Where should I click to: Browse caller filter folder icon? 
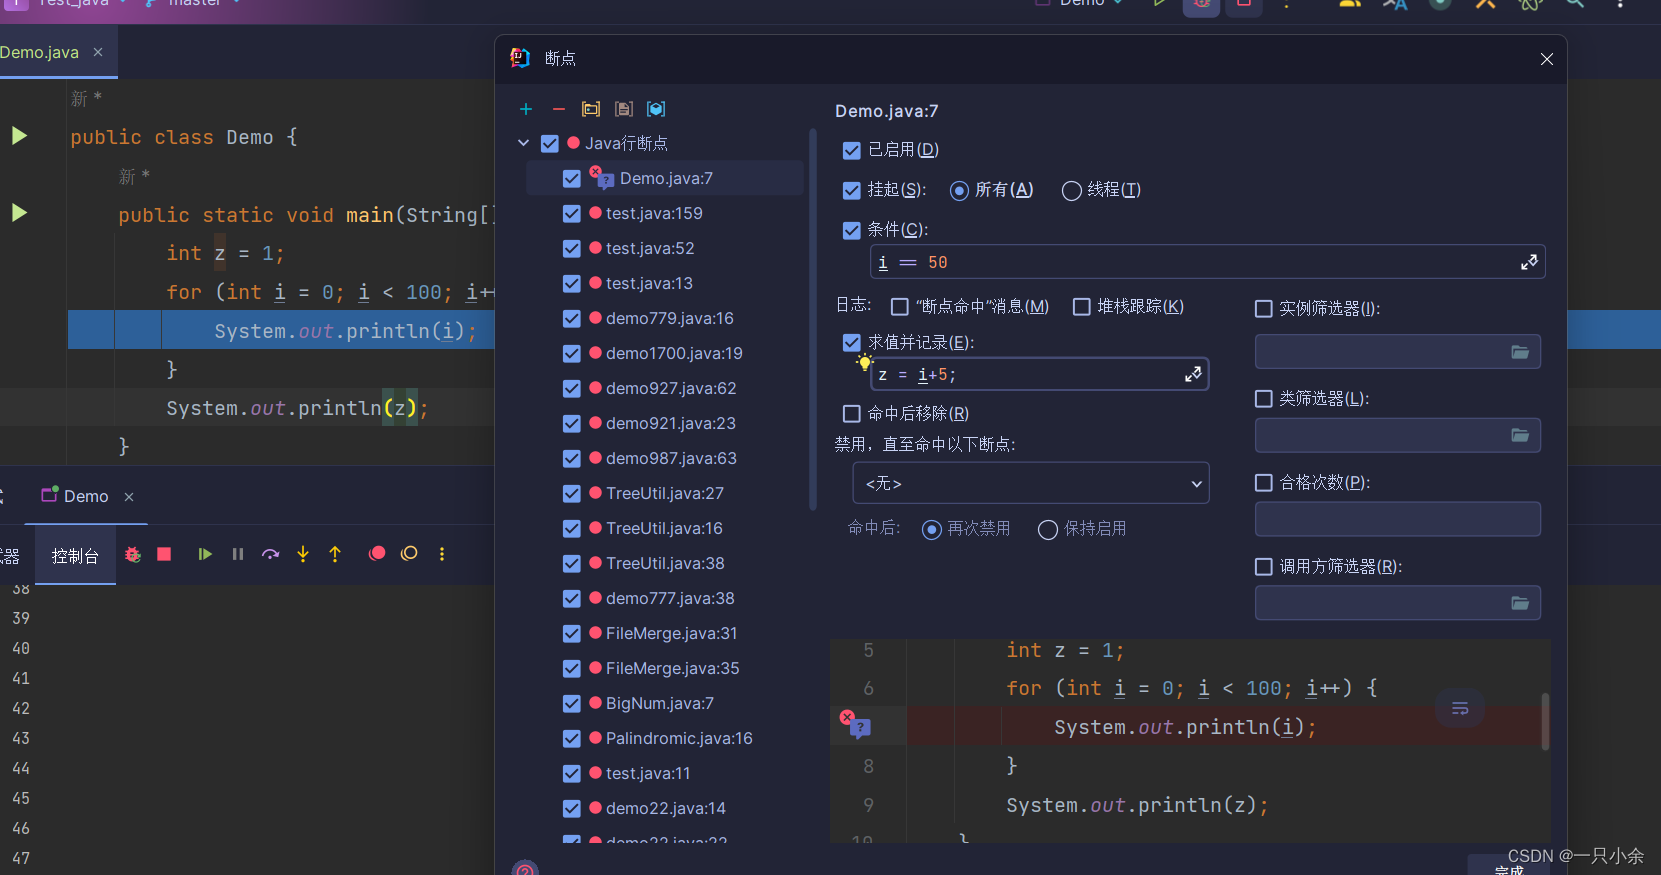click(x=1520, y=603)
